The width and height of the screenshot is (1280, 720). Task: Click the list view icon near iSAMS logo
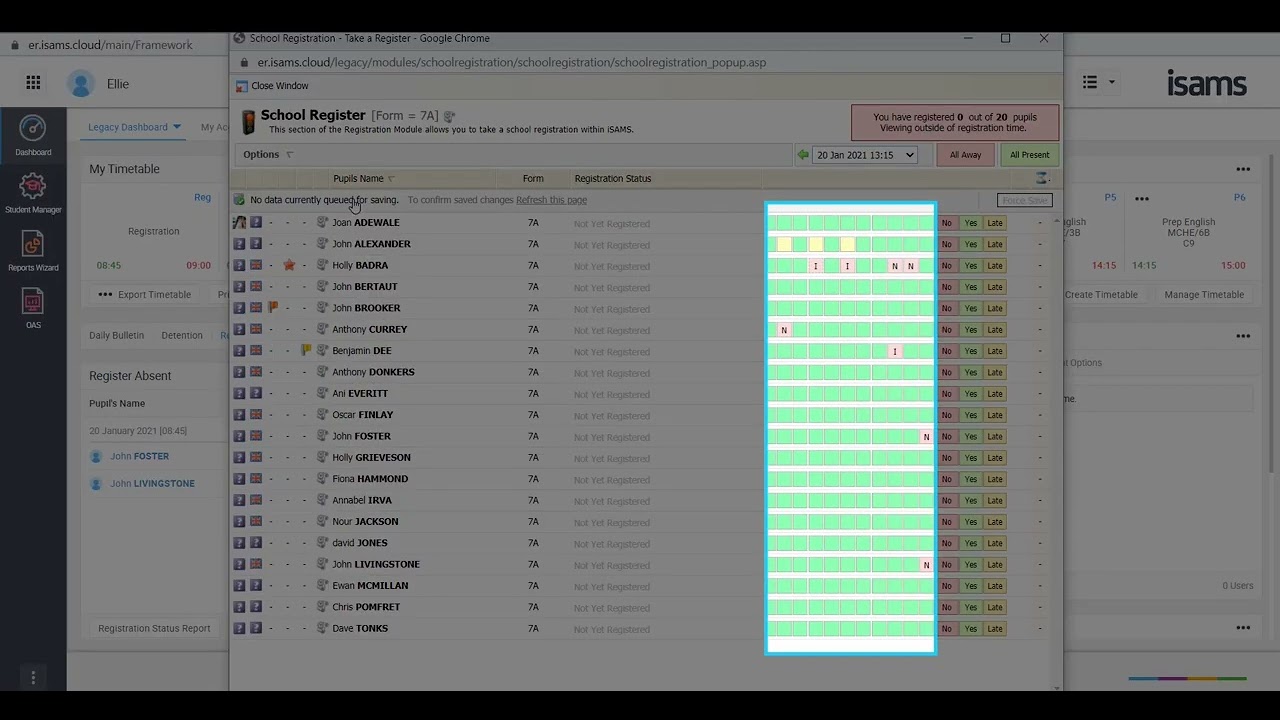coord(1090,82)
